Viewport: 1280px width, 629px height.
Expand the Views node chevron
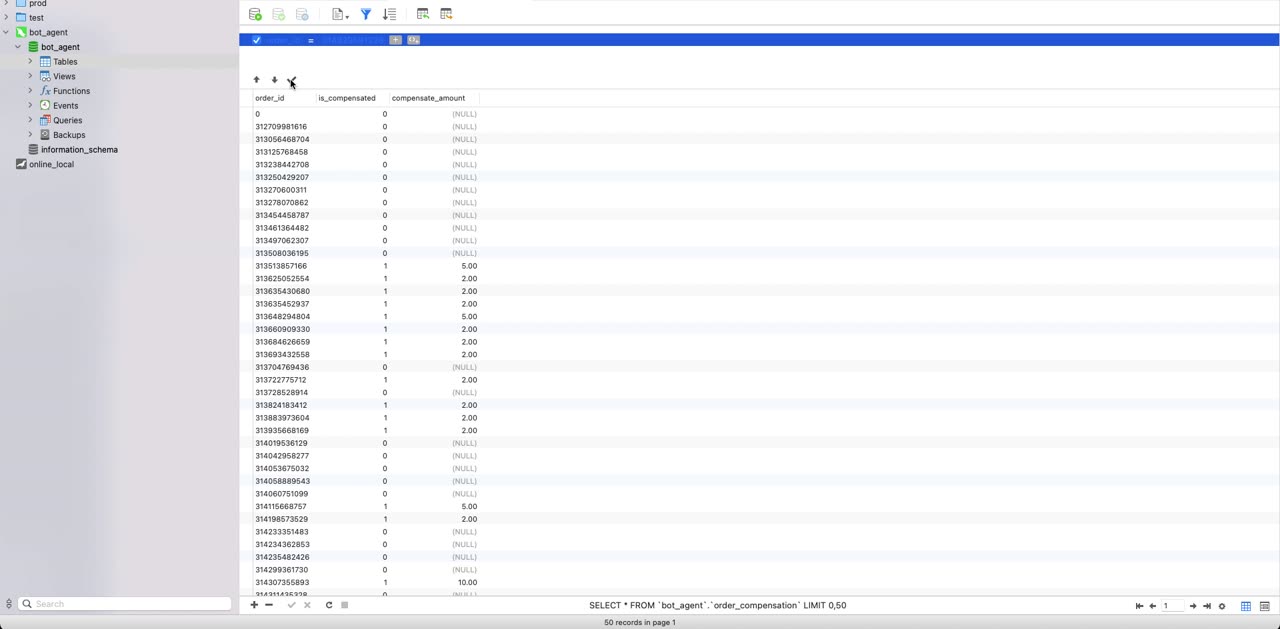click(x=30, y=76)
